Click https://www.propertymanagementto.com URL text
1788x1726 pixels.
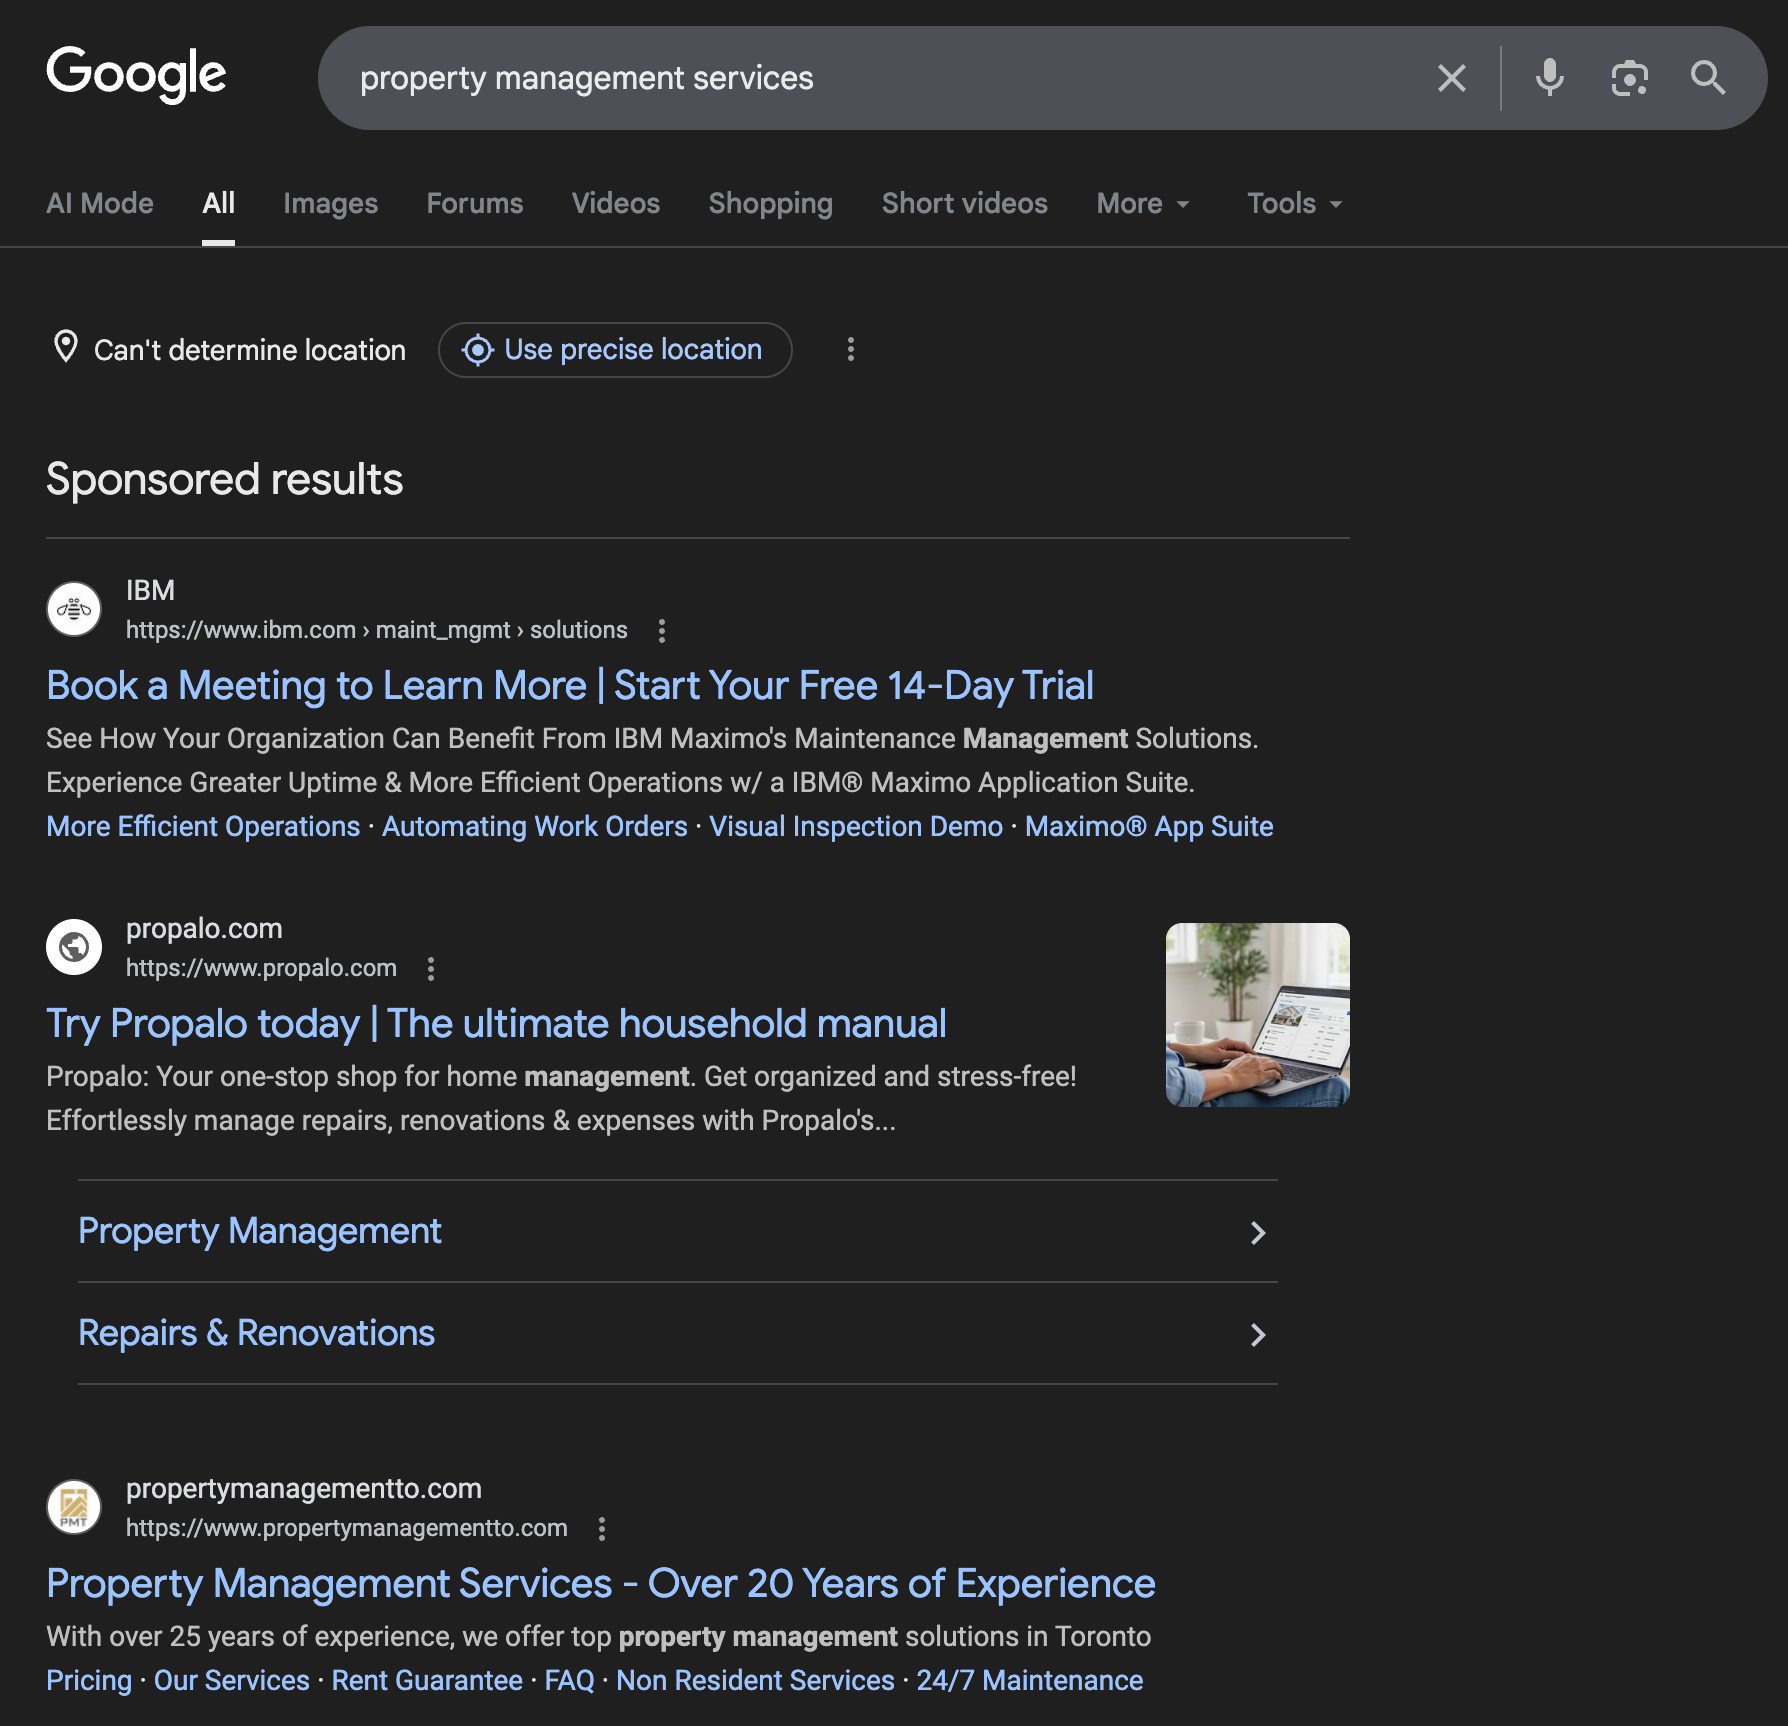point(347,1528)
